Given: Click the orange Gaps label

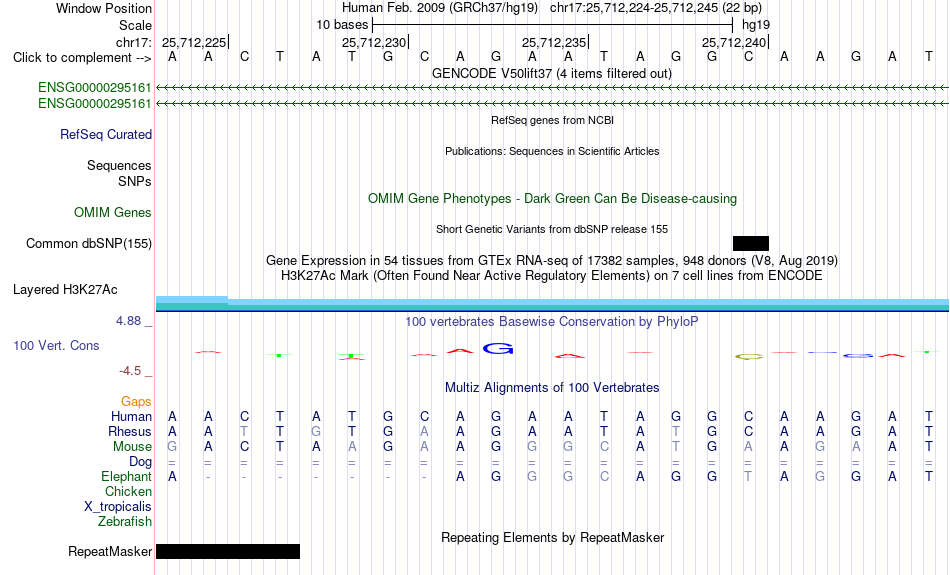Looking at the screenshot, I should [136, 402].
